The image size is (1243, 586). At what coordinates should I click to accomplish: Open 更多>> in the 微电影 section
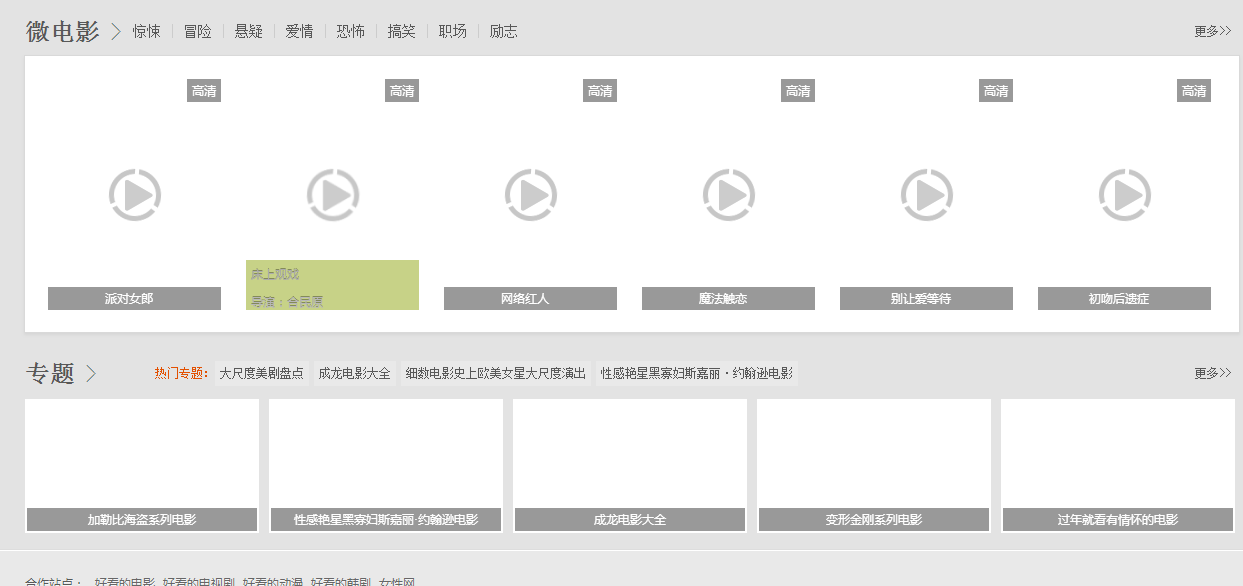(x=1212, y=32)
